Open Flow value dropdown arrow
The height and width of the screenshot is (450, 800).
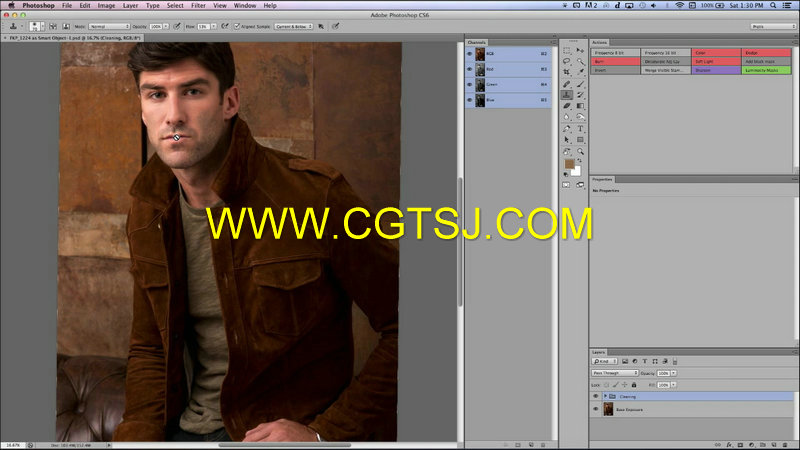pos(213,26)
